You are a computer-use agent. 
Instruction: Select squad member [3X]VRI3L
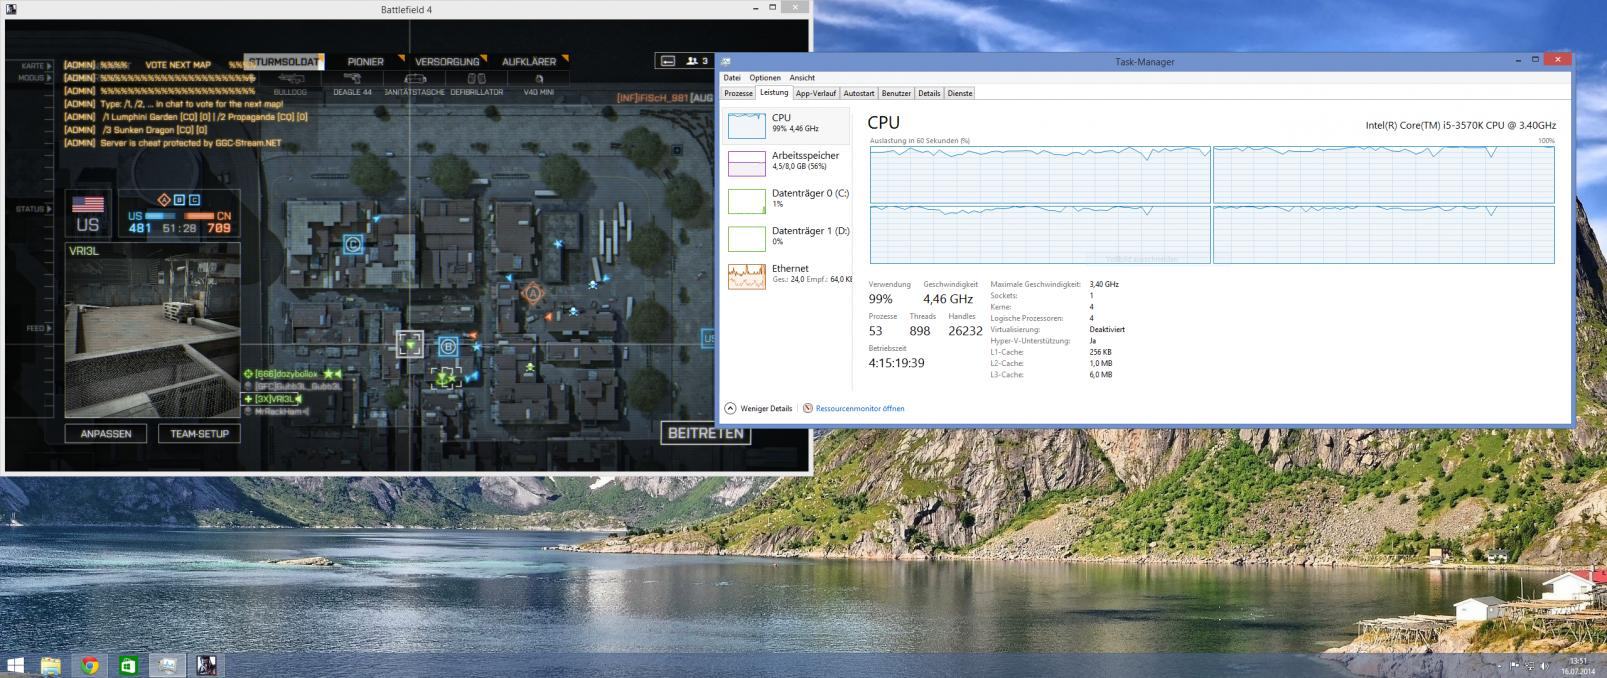pos(273,399)
